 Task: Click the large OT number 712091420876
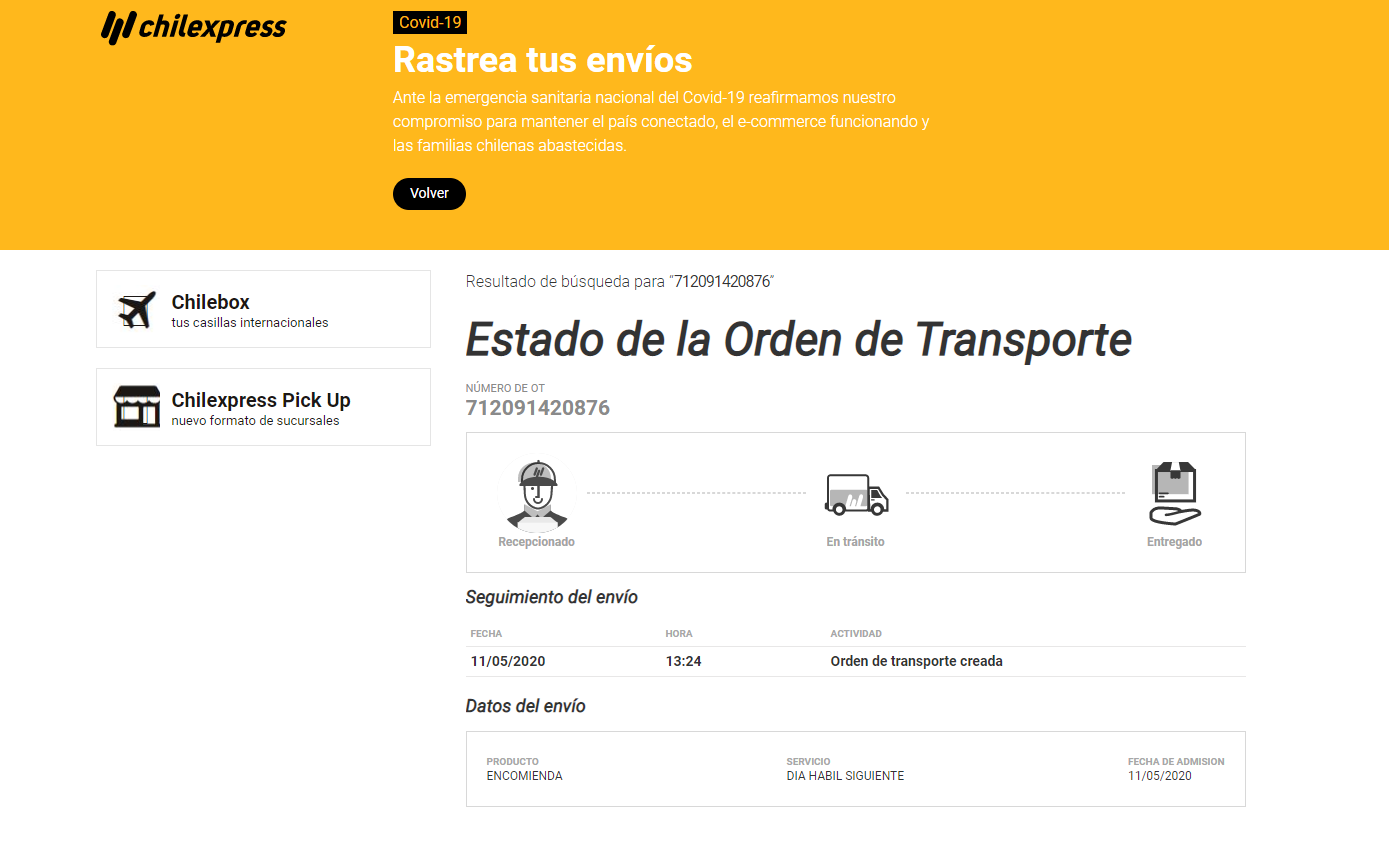click(538, 408)
